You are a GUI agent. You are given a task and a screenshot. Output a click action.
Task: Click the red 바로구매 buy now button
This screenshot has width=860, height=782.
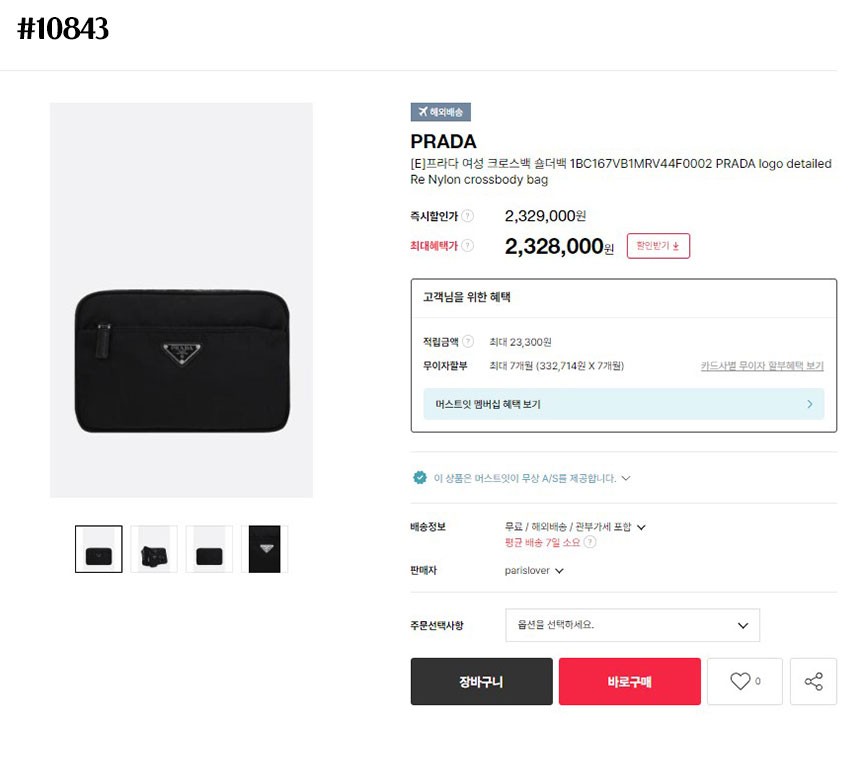629,682
